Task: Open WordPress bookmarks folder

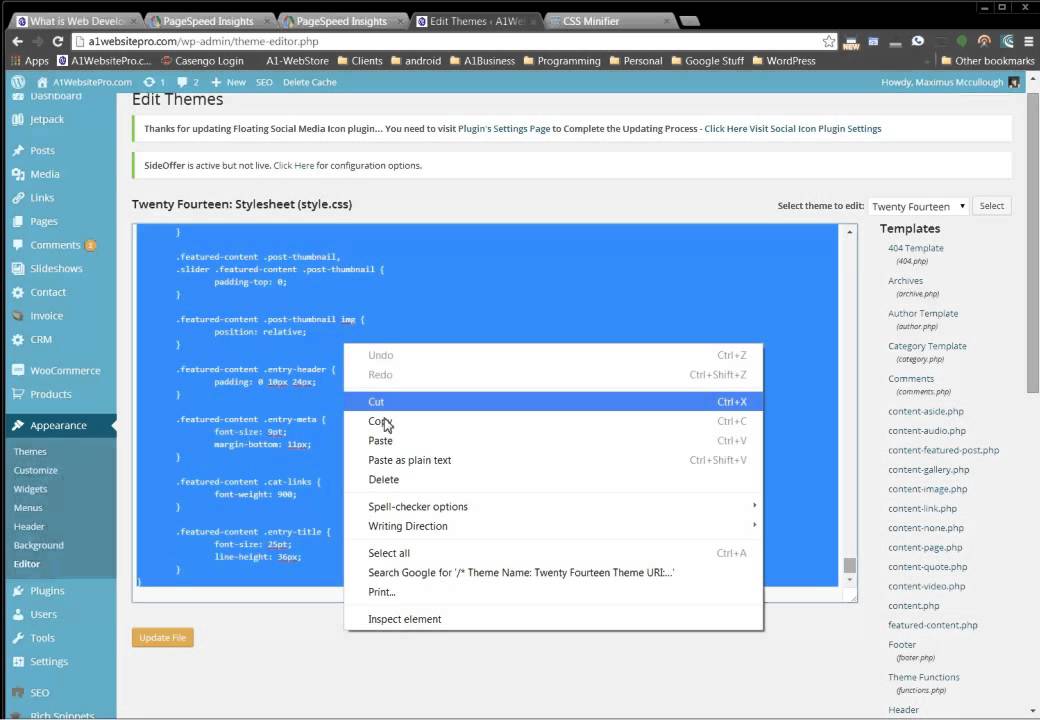Action: coord(784,61)
